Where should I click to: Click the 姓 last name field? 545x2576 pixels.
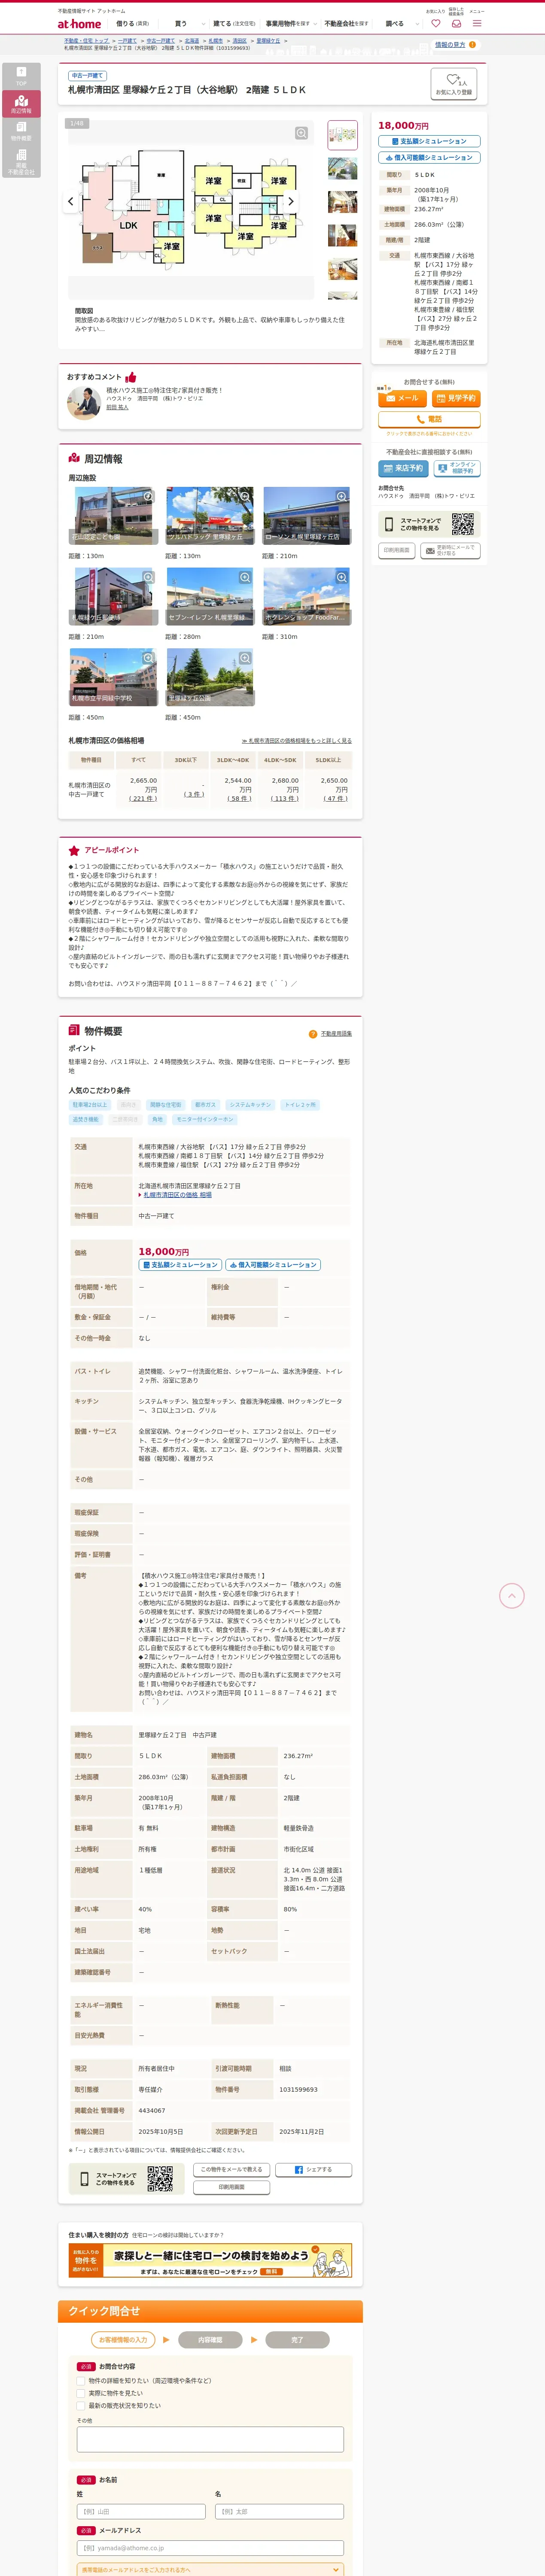[141, 2512]
